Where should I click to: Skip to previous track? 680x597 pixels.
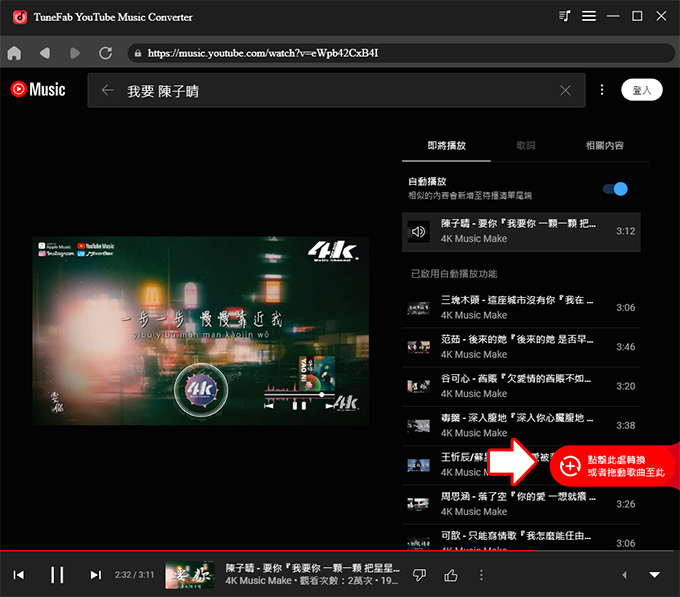coord(19,575)
